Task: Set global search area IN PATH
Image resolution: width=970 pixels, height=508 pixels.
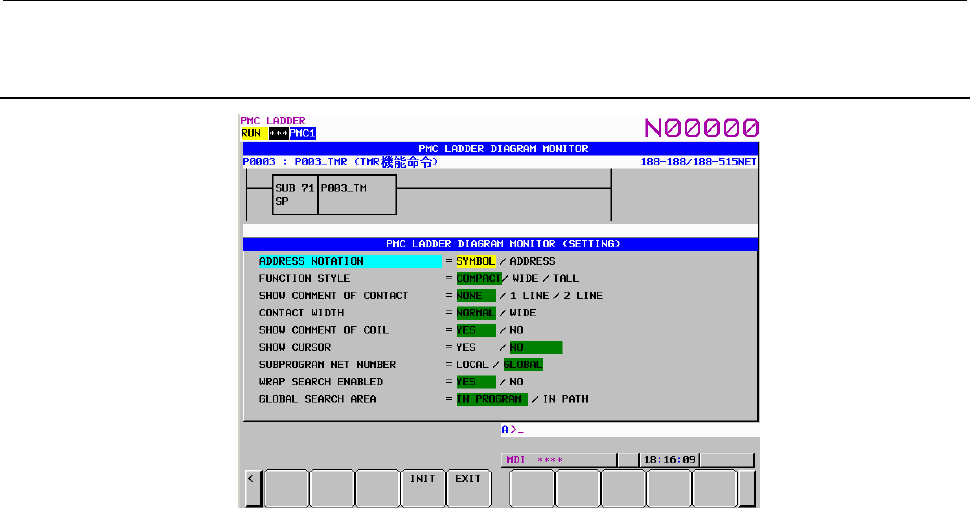Action: pos(565,400)
